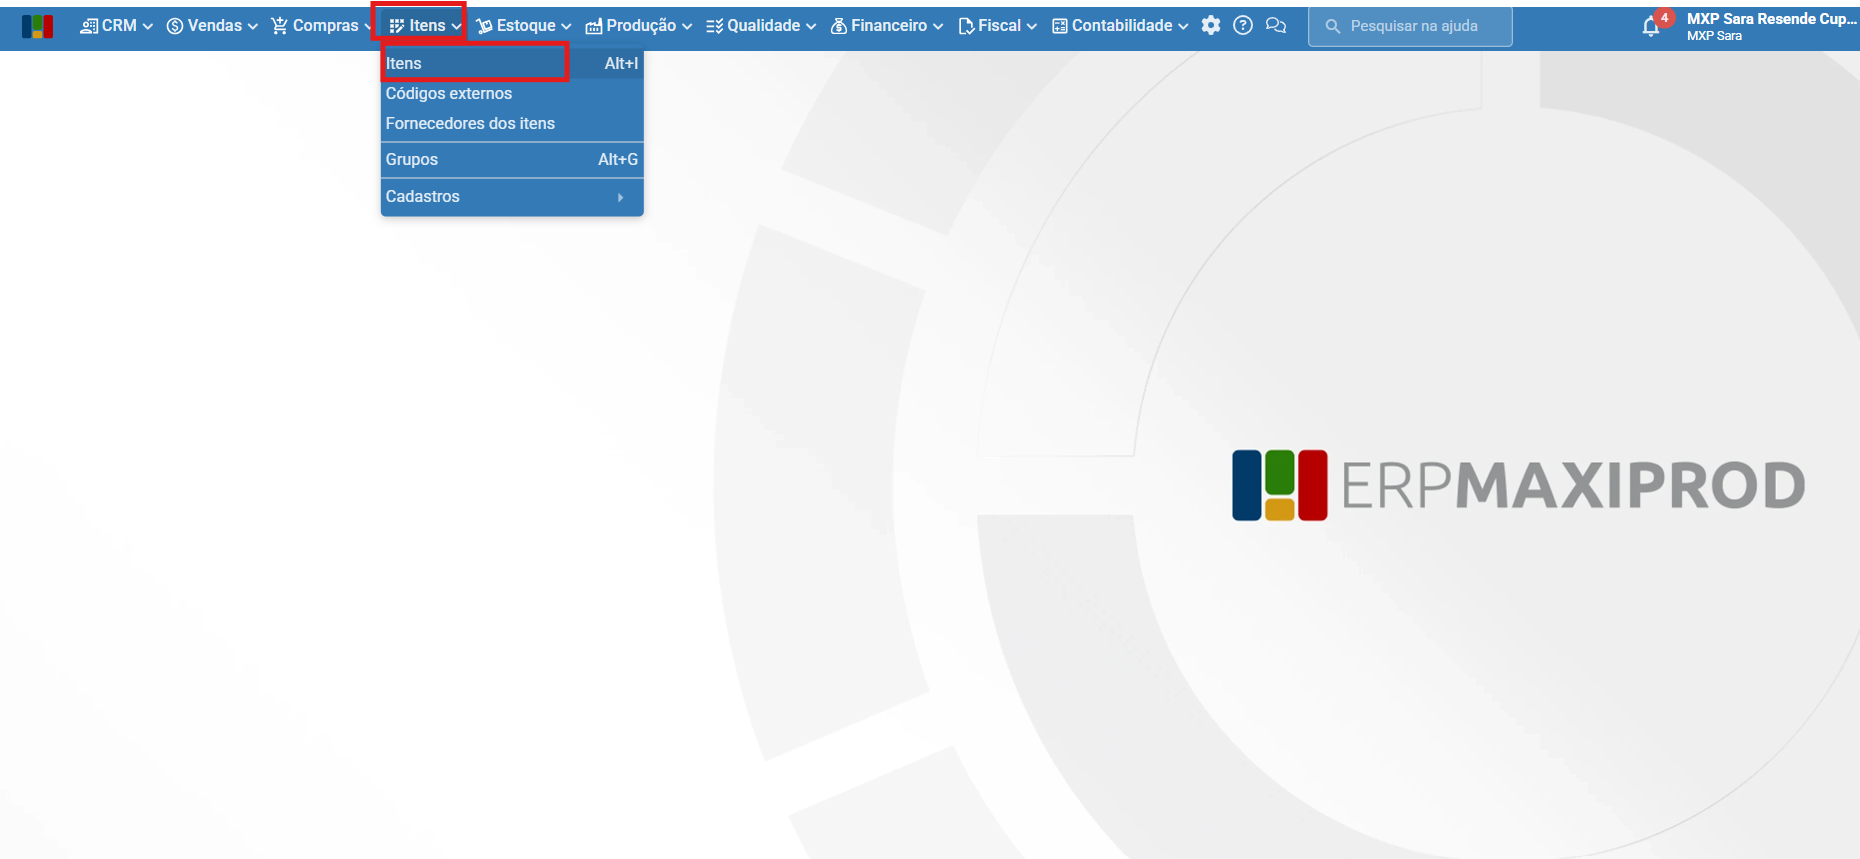Click the Itens grid icon in the menu bar
This screenshot has height=859, width=1860.
tap(397, 26)
